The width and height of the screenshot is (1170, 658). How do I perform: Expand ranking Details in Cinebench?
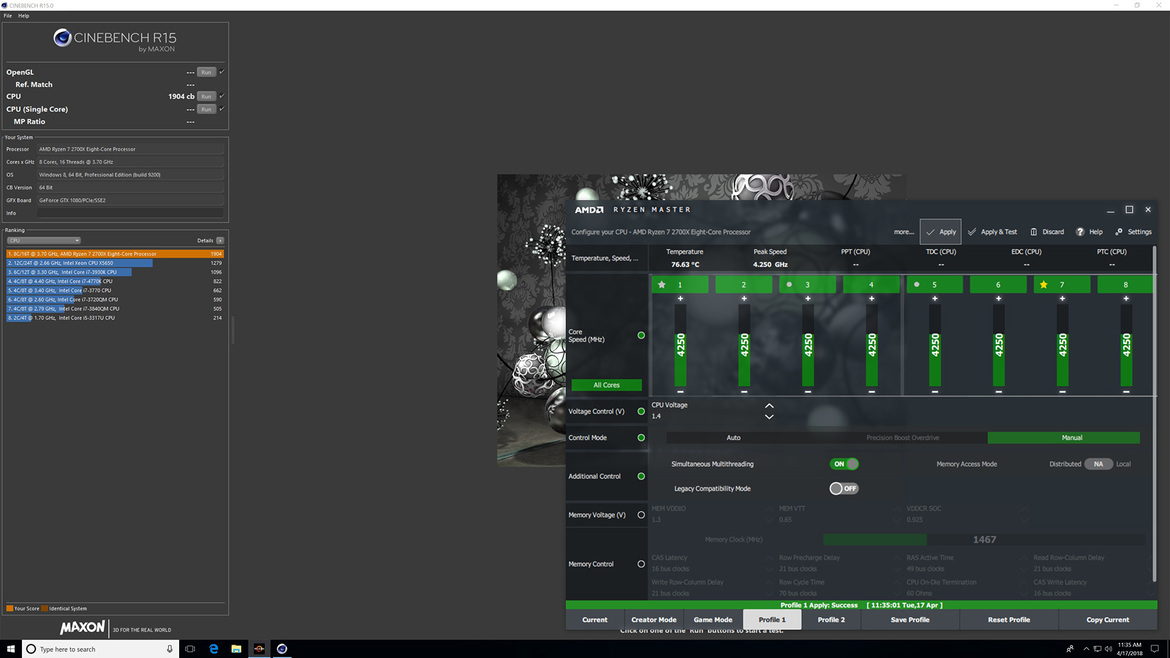[x=220, y=241]
